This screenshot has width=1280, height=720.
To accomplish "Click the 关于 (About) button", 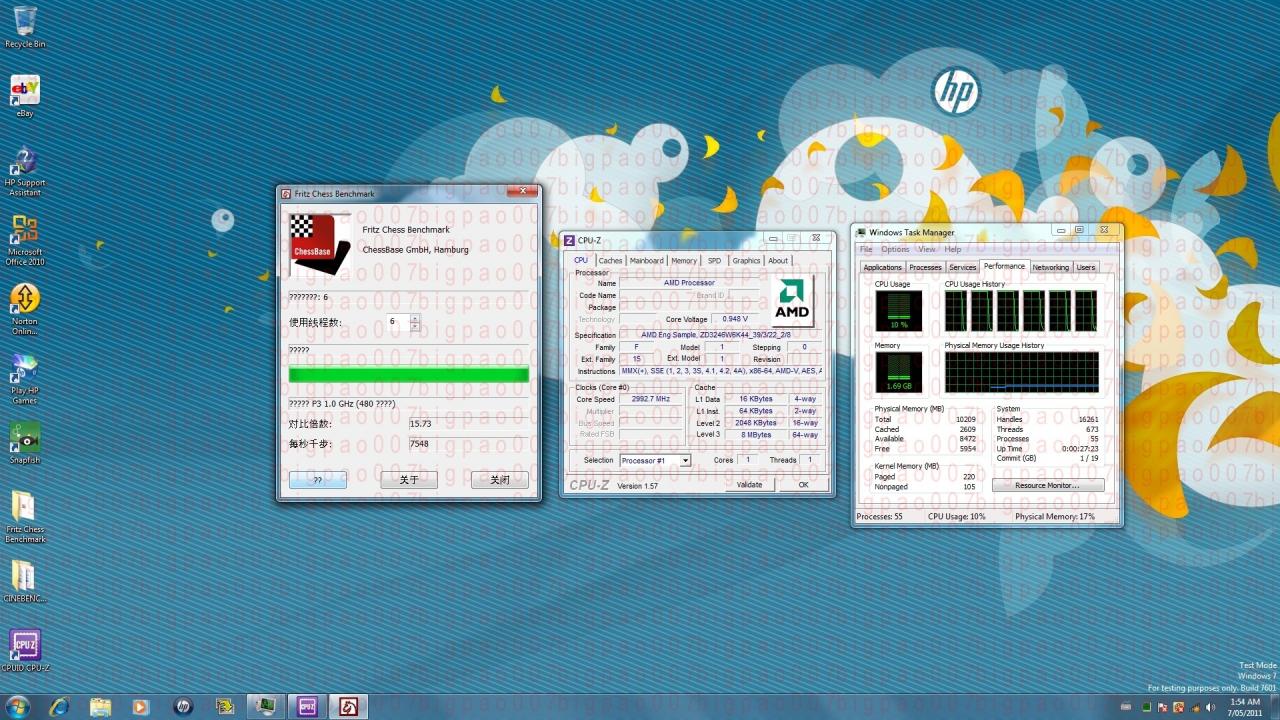I will click(x=409, y=480).
